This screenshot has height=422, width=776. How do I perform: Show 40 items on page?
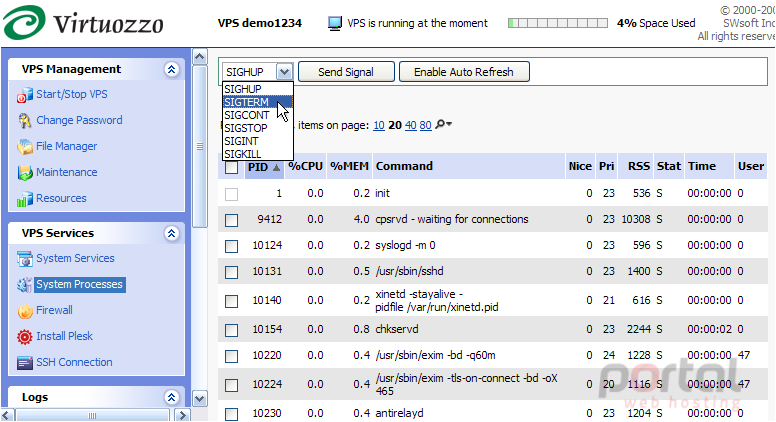pos(410,125)
